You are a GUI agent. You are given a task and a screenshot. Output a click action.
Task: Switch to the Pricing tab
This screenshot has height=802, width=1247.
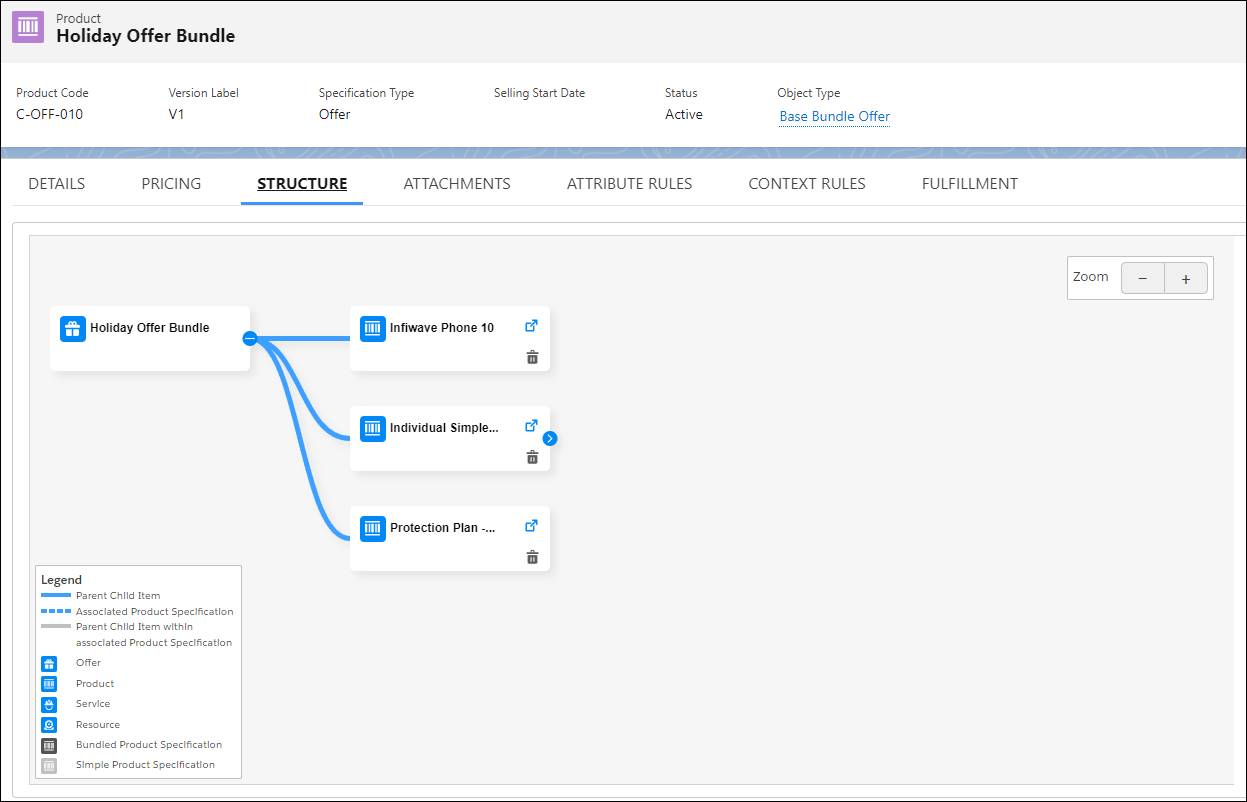coord(170,183)
